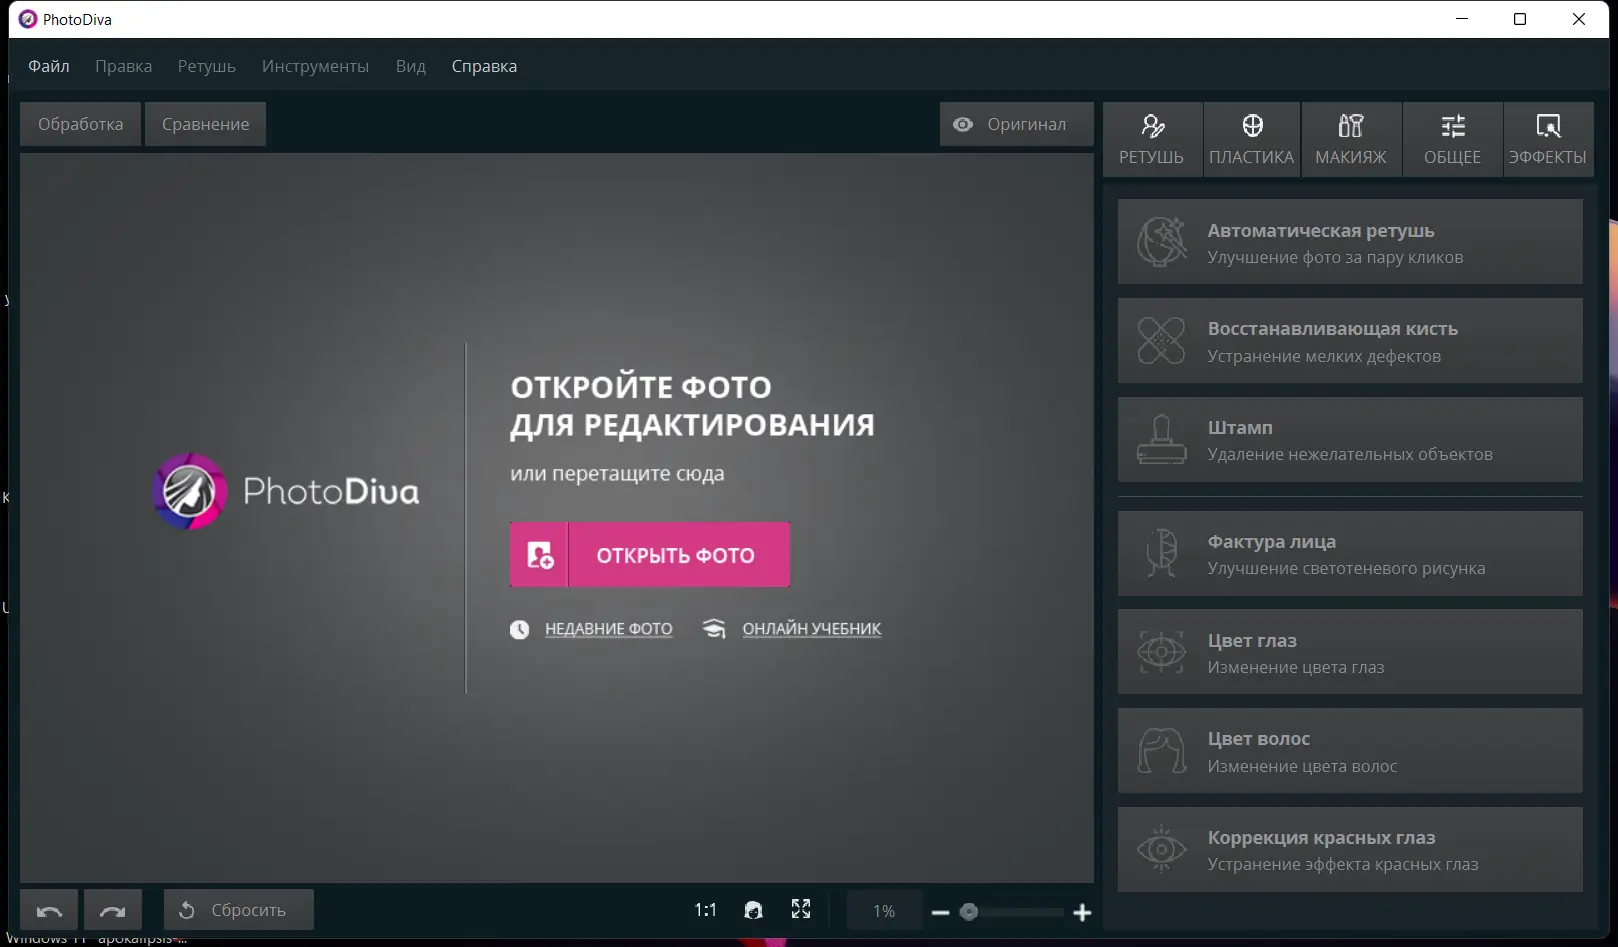Click the zoom slider handle

coord(968,912)
